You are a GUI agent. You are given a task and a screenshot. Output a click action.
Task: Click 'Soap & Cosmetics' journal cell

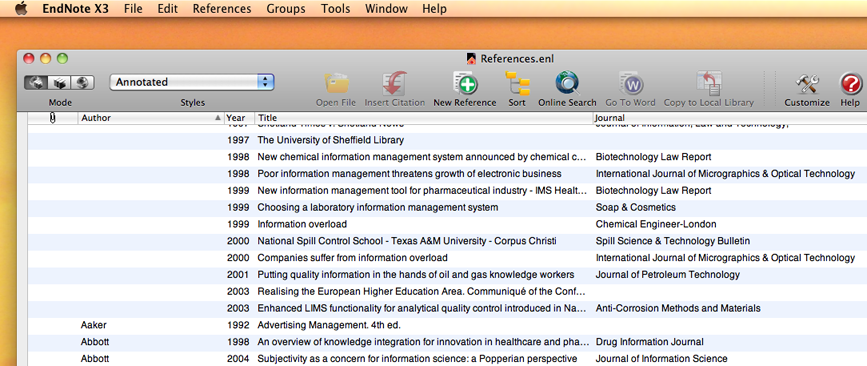635,207
